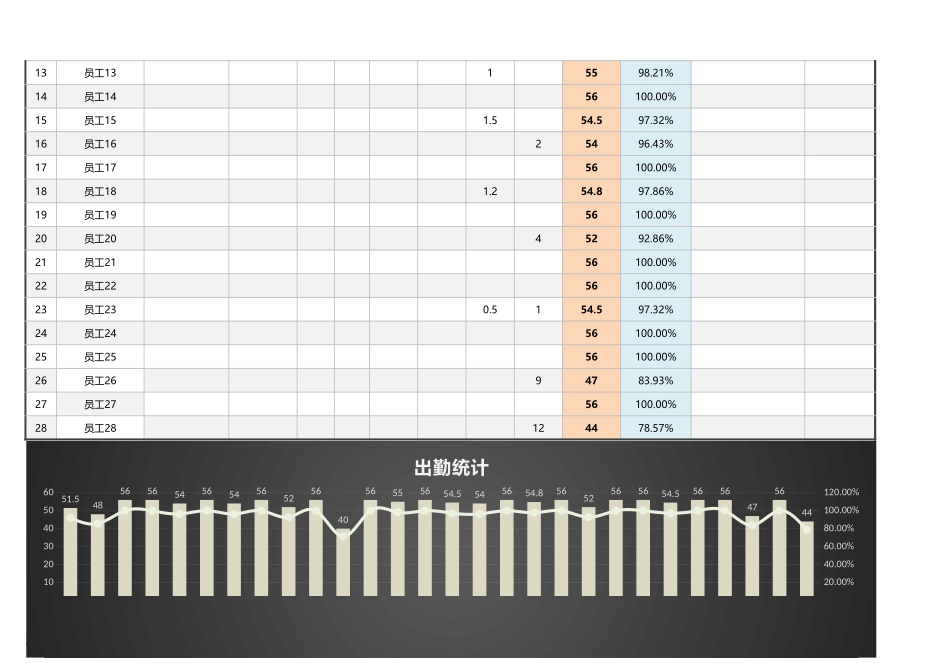Viewport: 950px width, 672px height.
Task: Click the 0.5 cell in the 员工23 row
Action: coord(489,309)
